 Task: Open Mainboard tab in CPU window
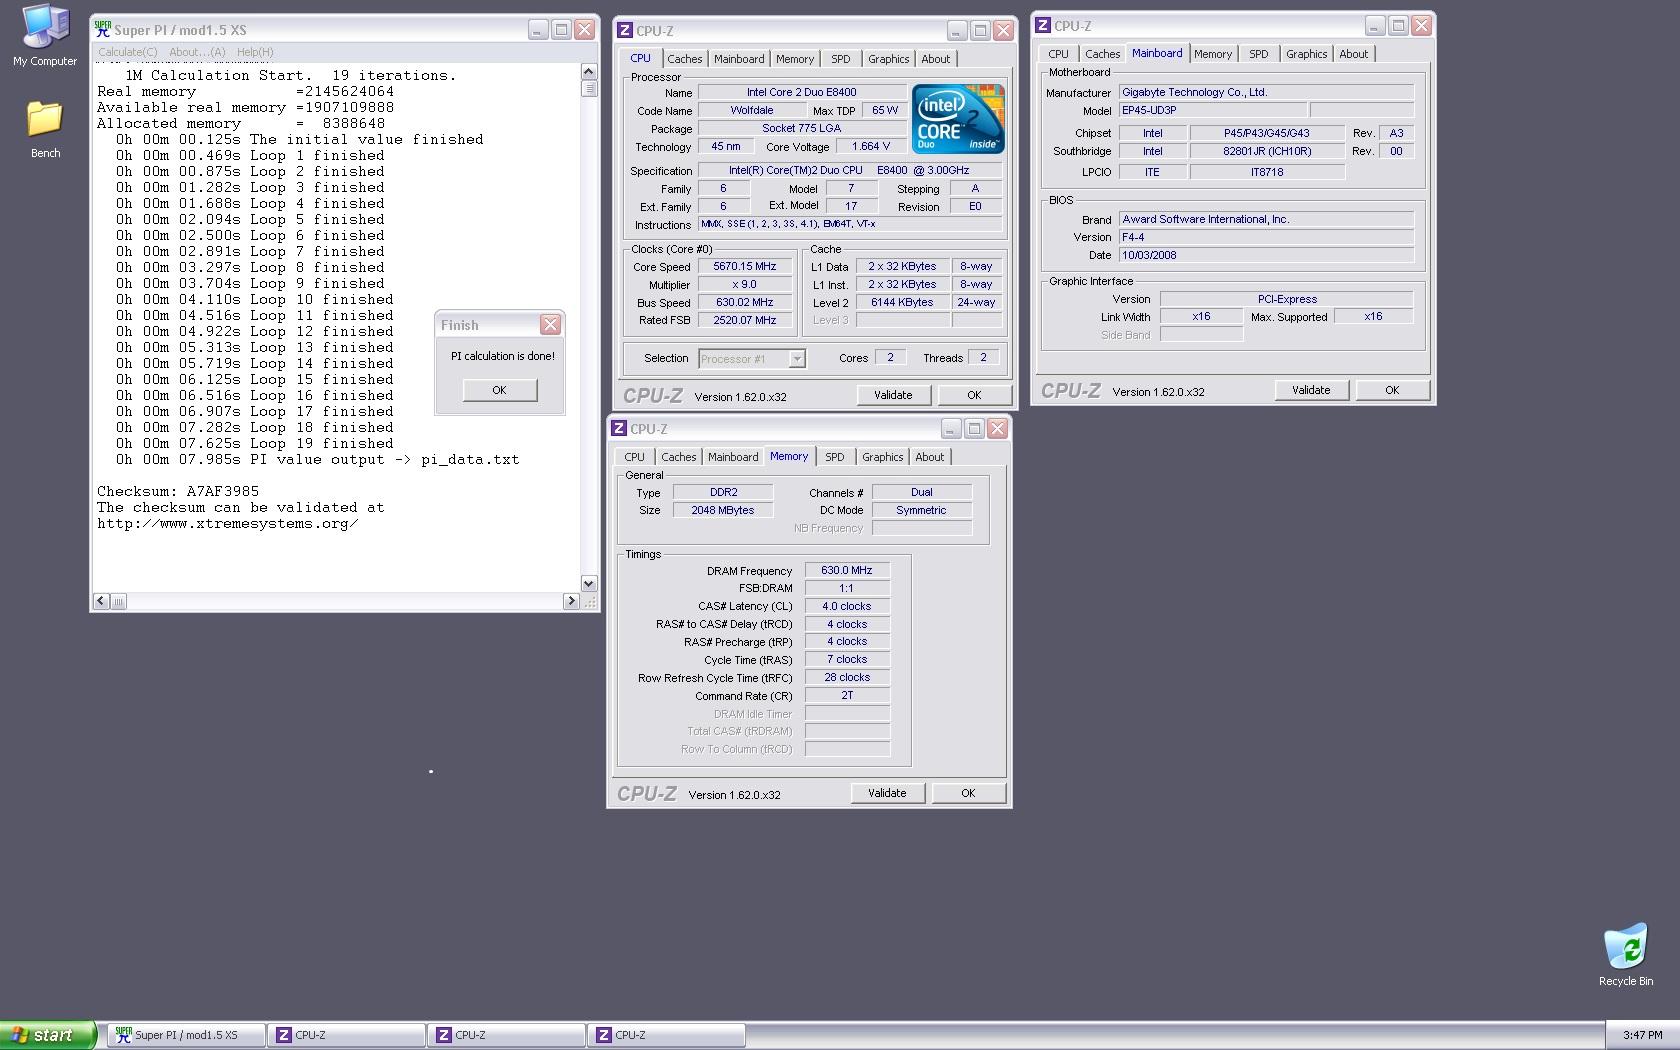click(x=739, y=59)
